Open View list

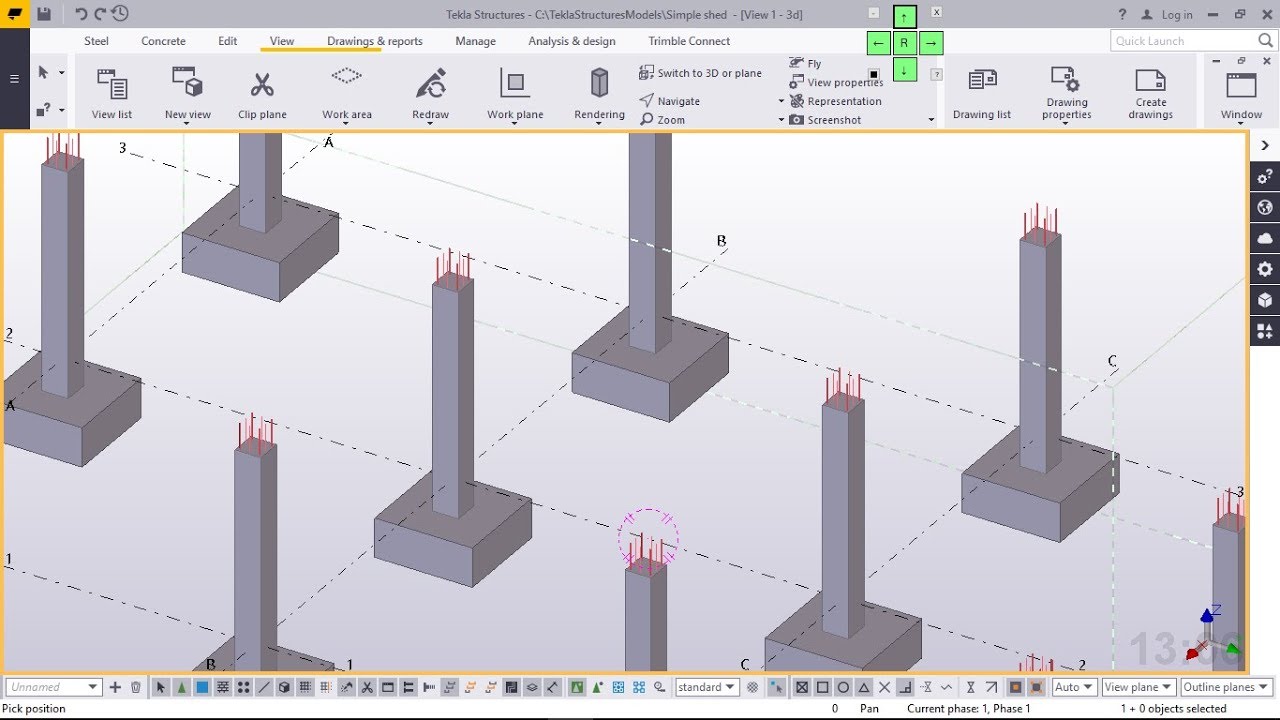click(x=111, y=94)
